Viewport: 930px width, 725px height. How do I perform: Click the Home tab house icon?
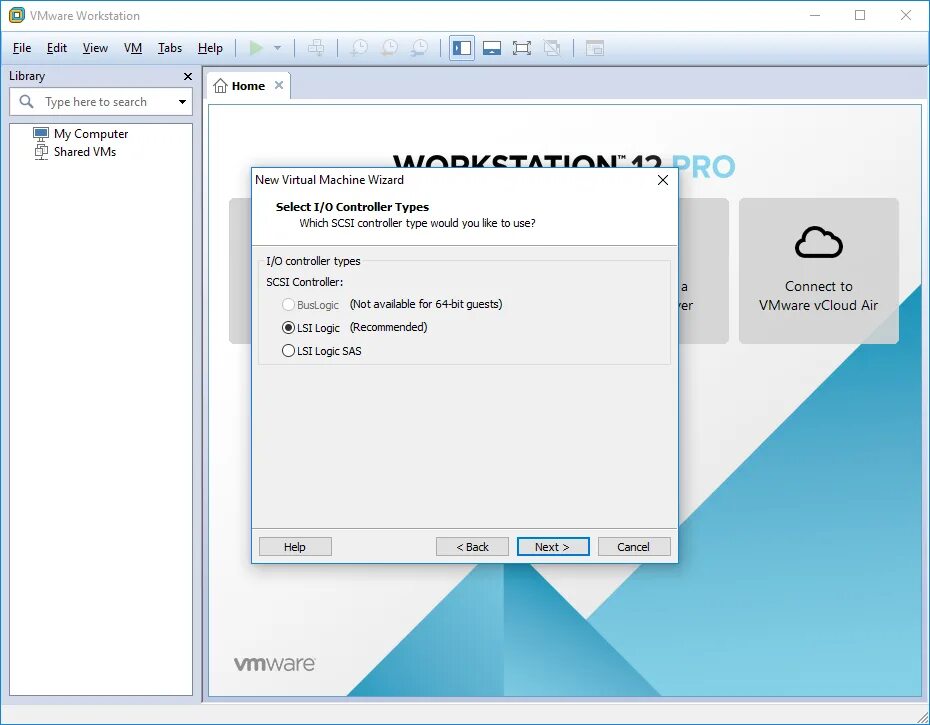tap(220, 86)
